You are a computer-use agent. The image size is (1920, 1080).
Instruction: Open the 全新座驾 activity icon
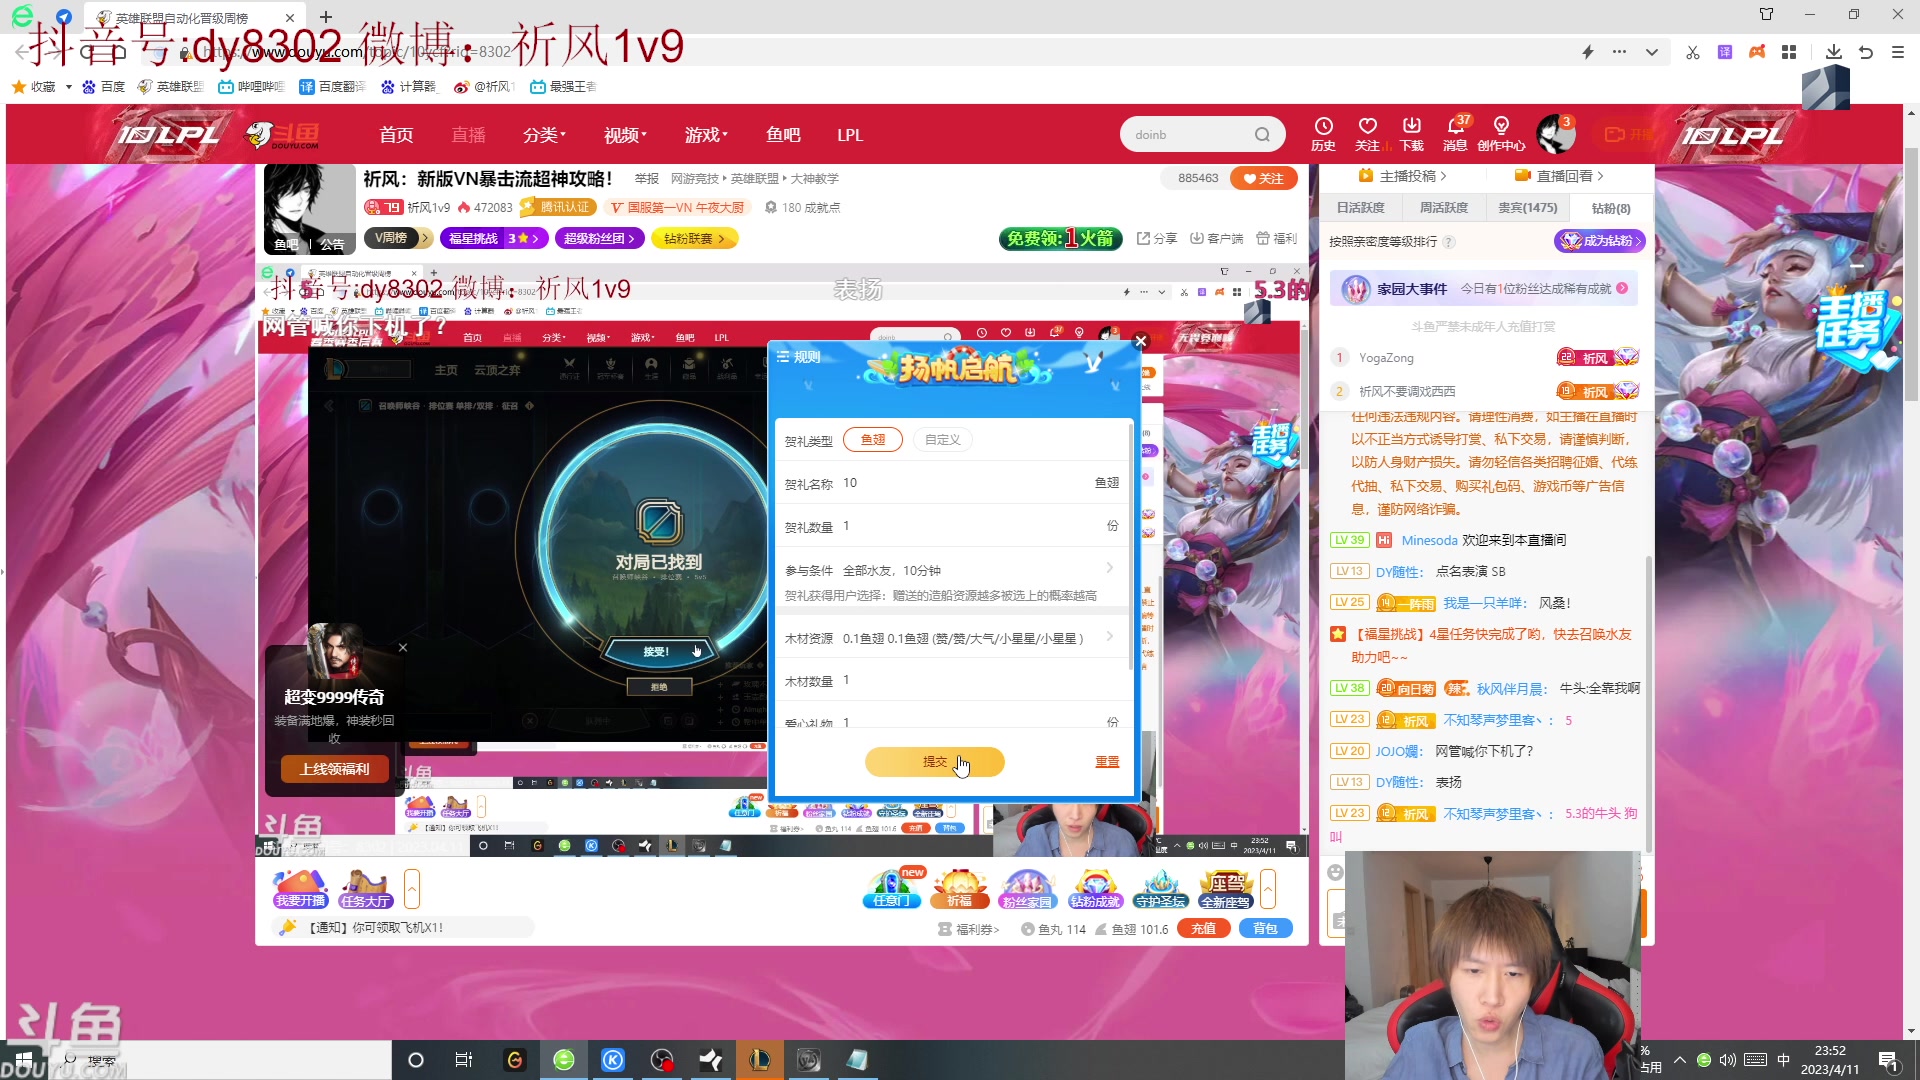[1226, 888]
